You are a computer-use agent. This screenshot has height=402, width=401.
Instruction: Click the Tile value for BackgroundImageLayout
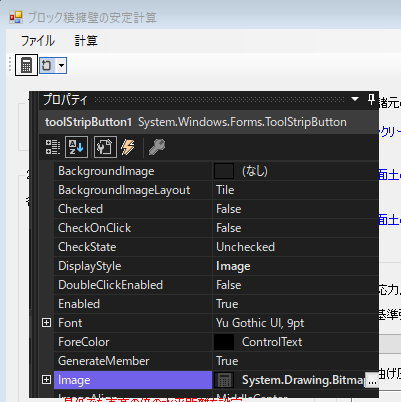click(x=225, y=190)
